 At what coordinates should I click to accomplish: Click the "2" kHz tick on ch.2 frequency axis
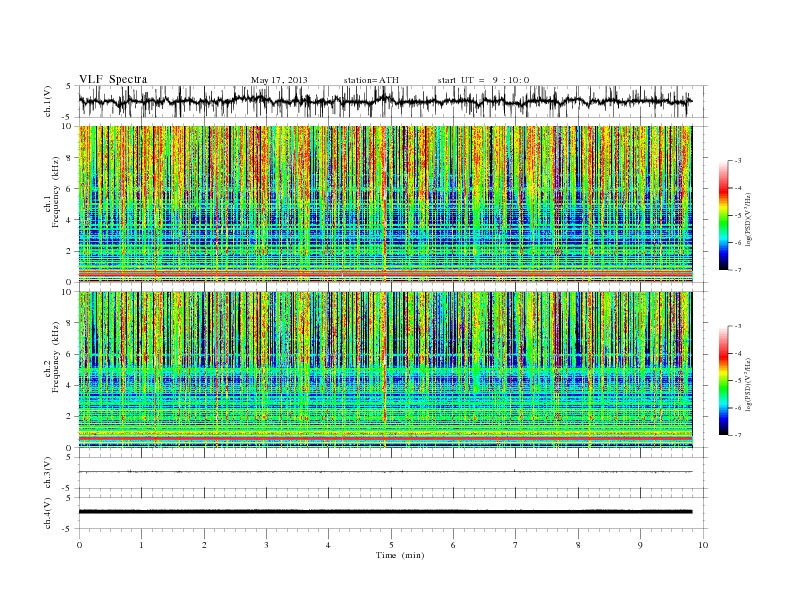(x=70, y=417)
